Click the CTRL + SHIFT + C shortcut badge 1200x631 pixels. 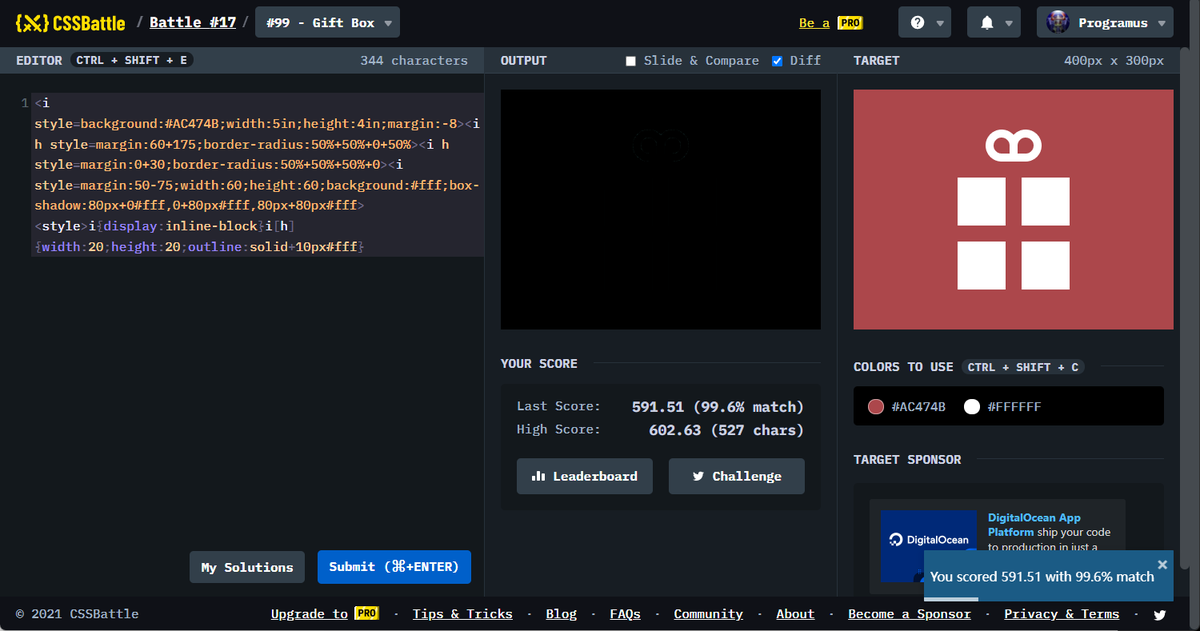click(1023, 367)
